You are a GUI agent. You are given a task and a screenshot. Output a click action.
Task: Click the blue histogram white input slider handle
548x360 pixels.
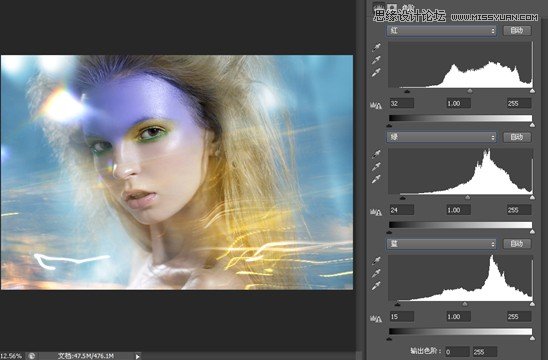pyautogui.click(x=532, y=304)
